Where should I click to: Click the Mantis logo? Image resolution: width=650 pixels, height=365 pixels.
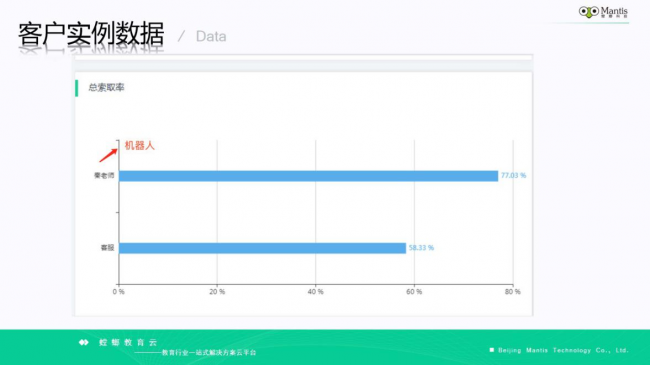[603, 12]
